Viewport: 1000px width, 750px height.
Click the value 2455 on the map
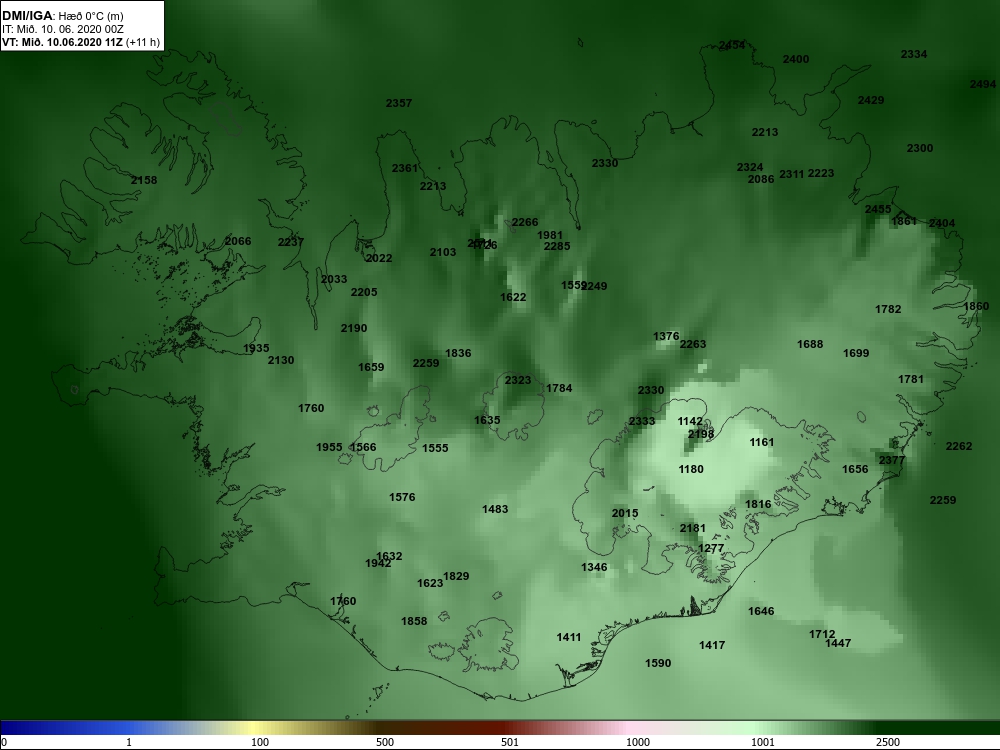pyautogui.click(x=878, y=209)
